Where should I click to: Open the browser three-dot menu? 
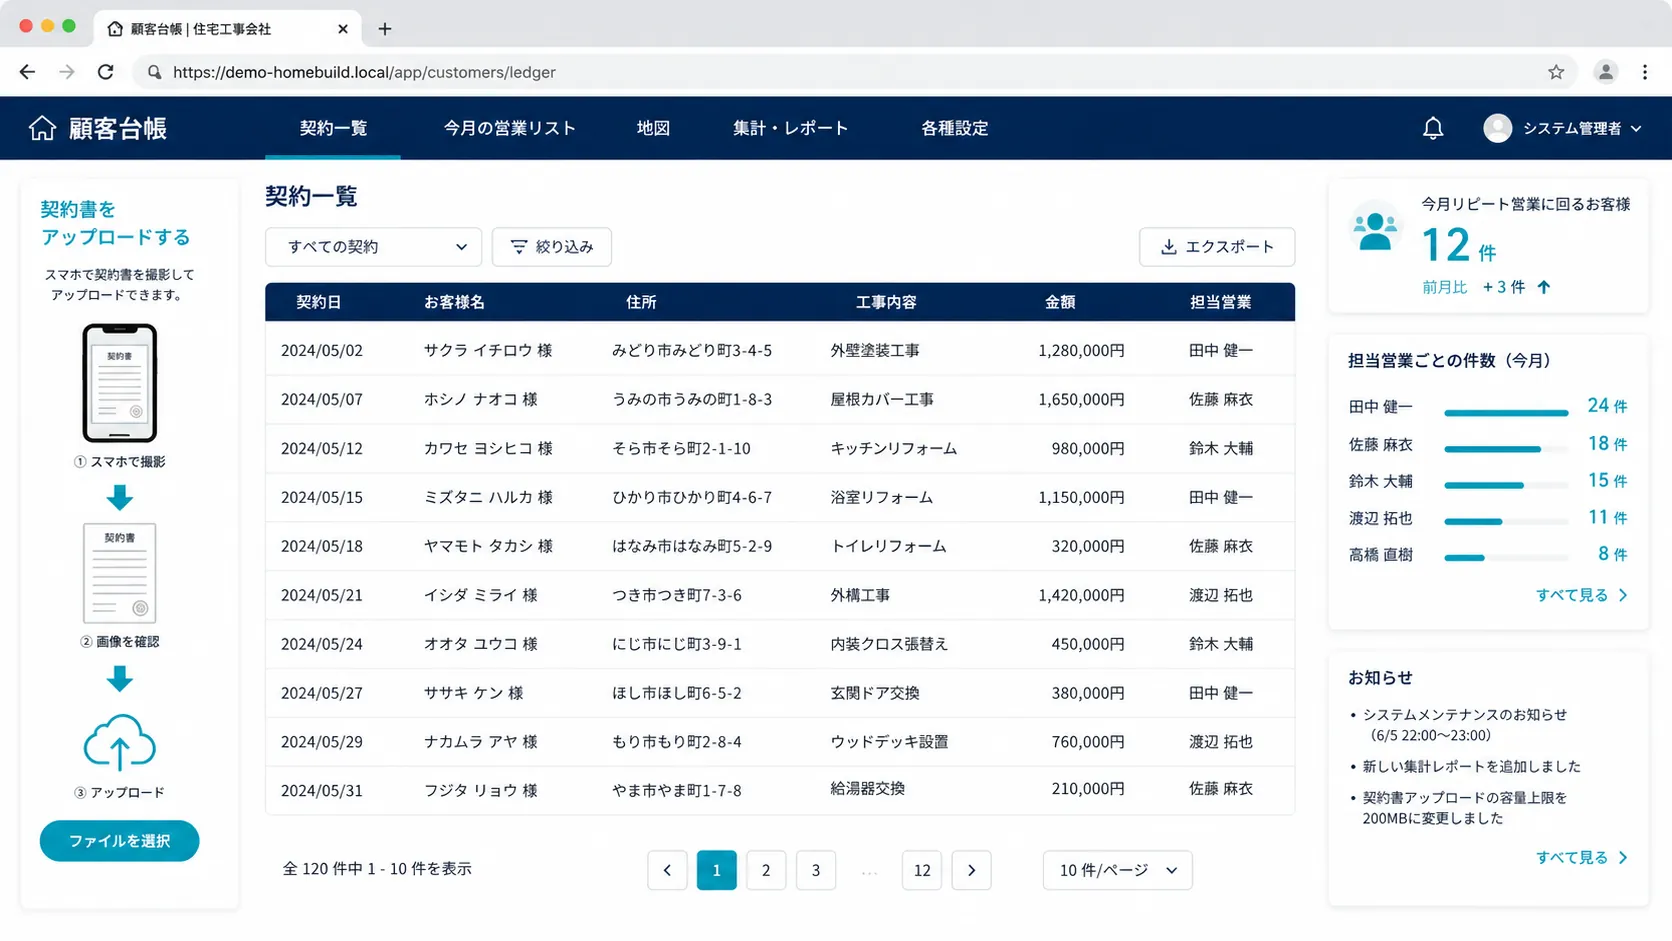[x=1645, y=72]
